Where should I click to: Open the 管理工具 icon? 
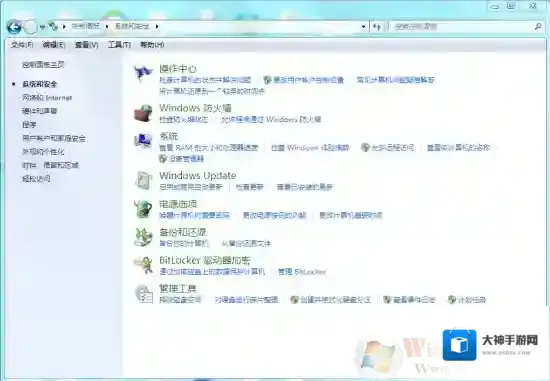(144, 293)
